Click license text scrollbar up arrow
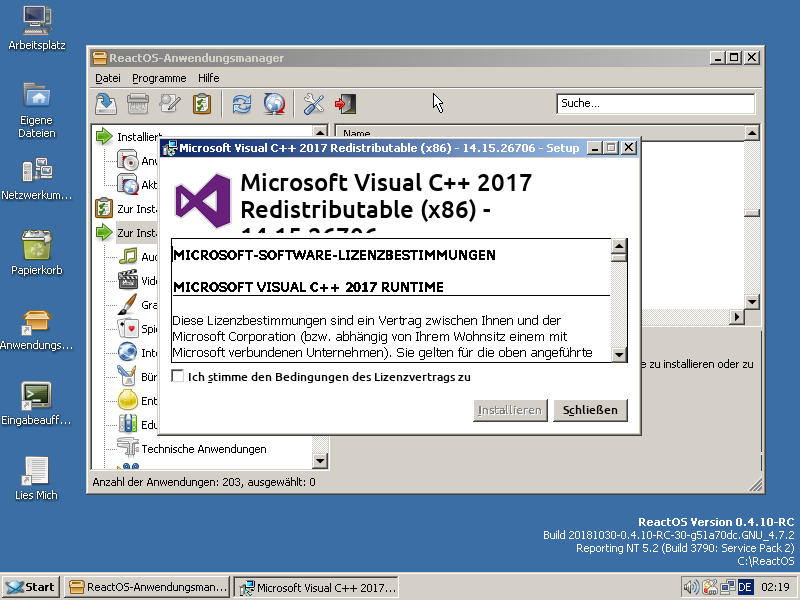The width and height of the screenshot is (800, 600). click(619, 246)
